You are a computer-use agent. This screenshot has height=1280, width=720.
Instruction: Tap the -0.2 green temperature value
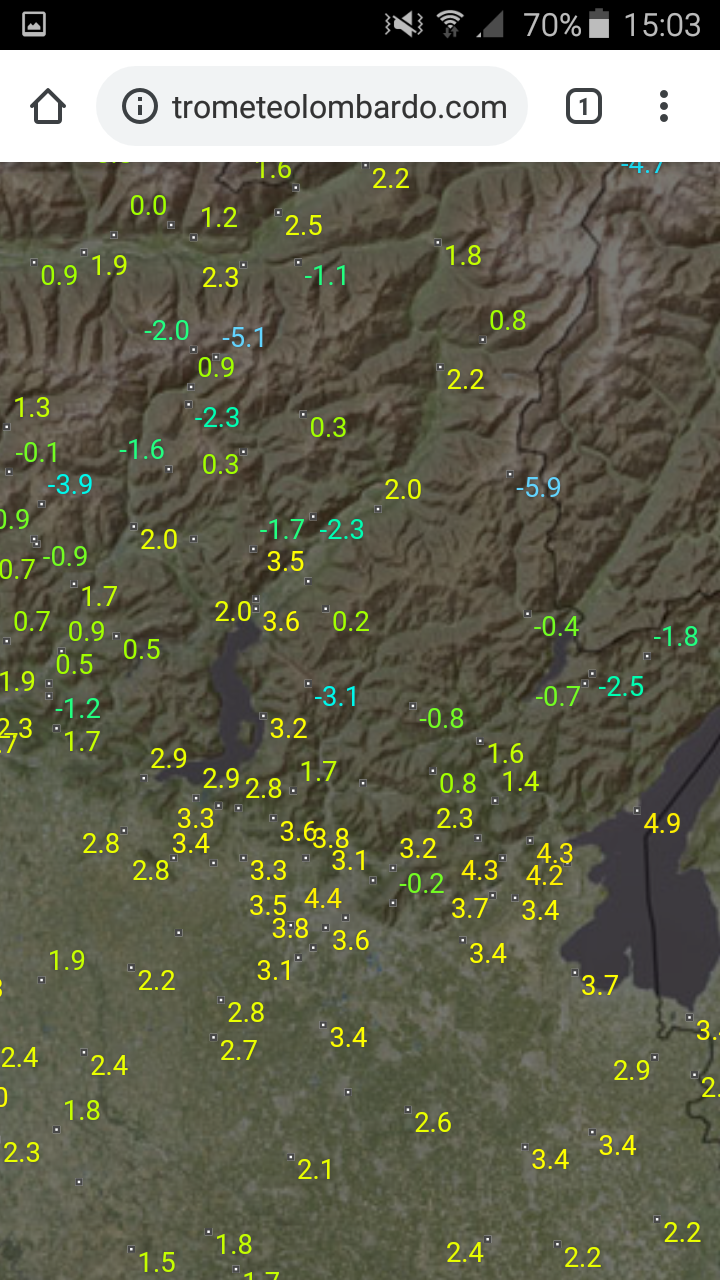pos(421,883)
